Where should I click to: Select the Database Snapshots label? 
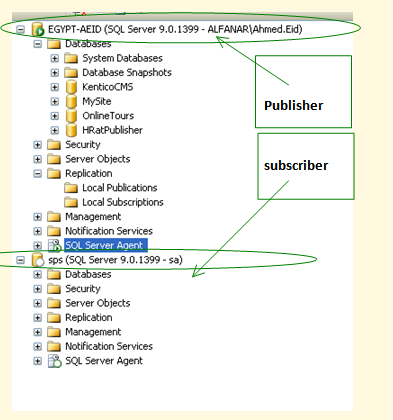point(127,73)
